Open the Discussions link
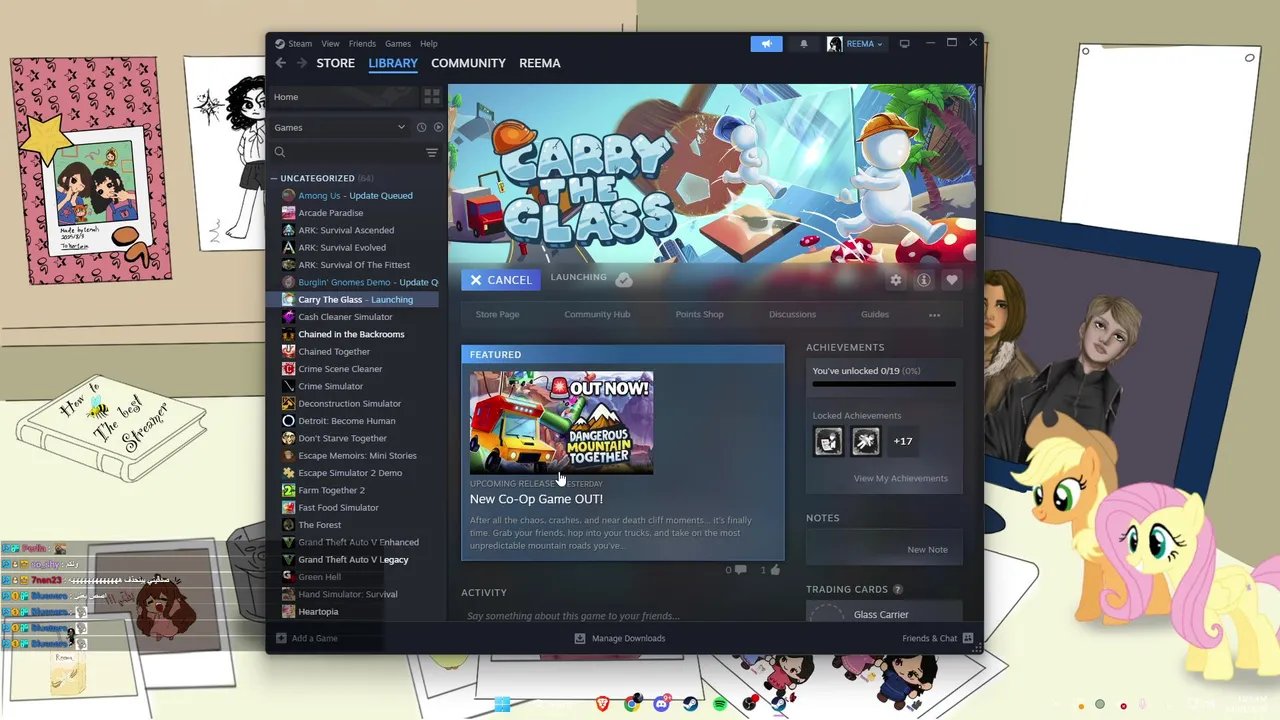Viewport: 1280px width, 720px height. coord(792,315)
